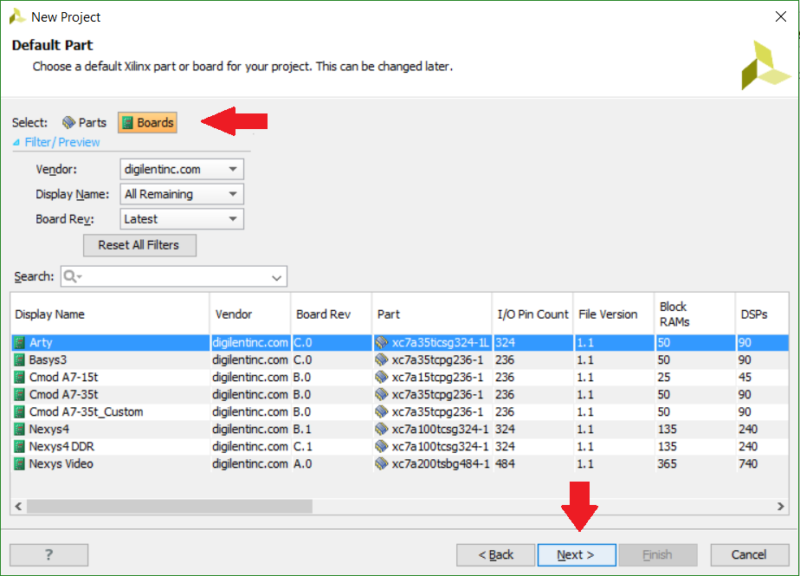This screenshot has height=576, width=800.
Task: Click the Reset All Filters button
Action: pyautogui.click(x=139, y=245)
